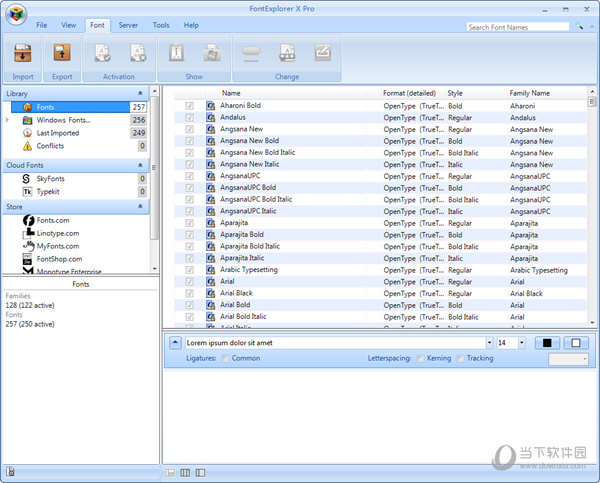Click the Search Font Names field
The width and height of the screenshot is (600, 483).
(518, 27)
